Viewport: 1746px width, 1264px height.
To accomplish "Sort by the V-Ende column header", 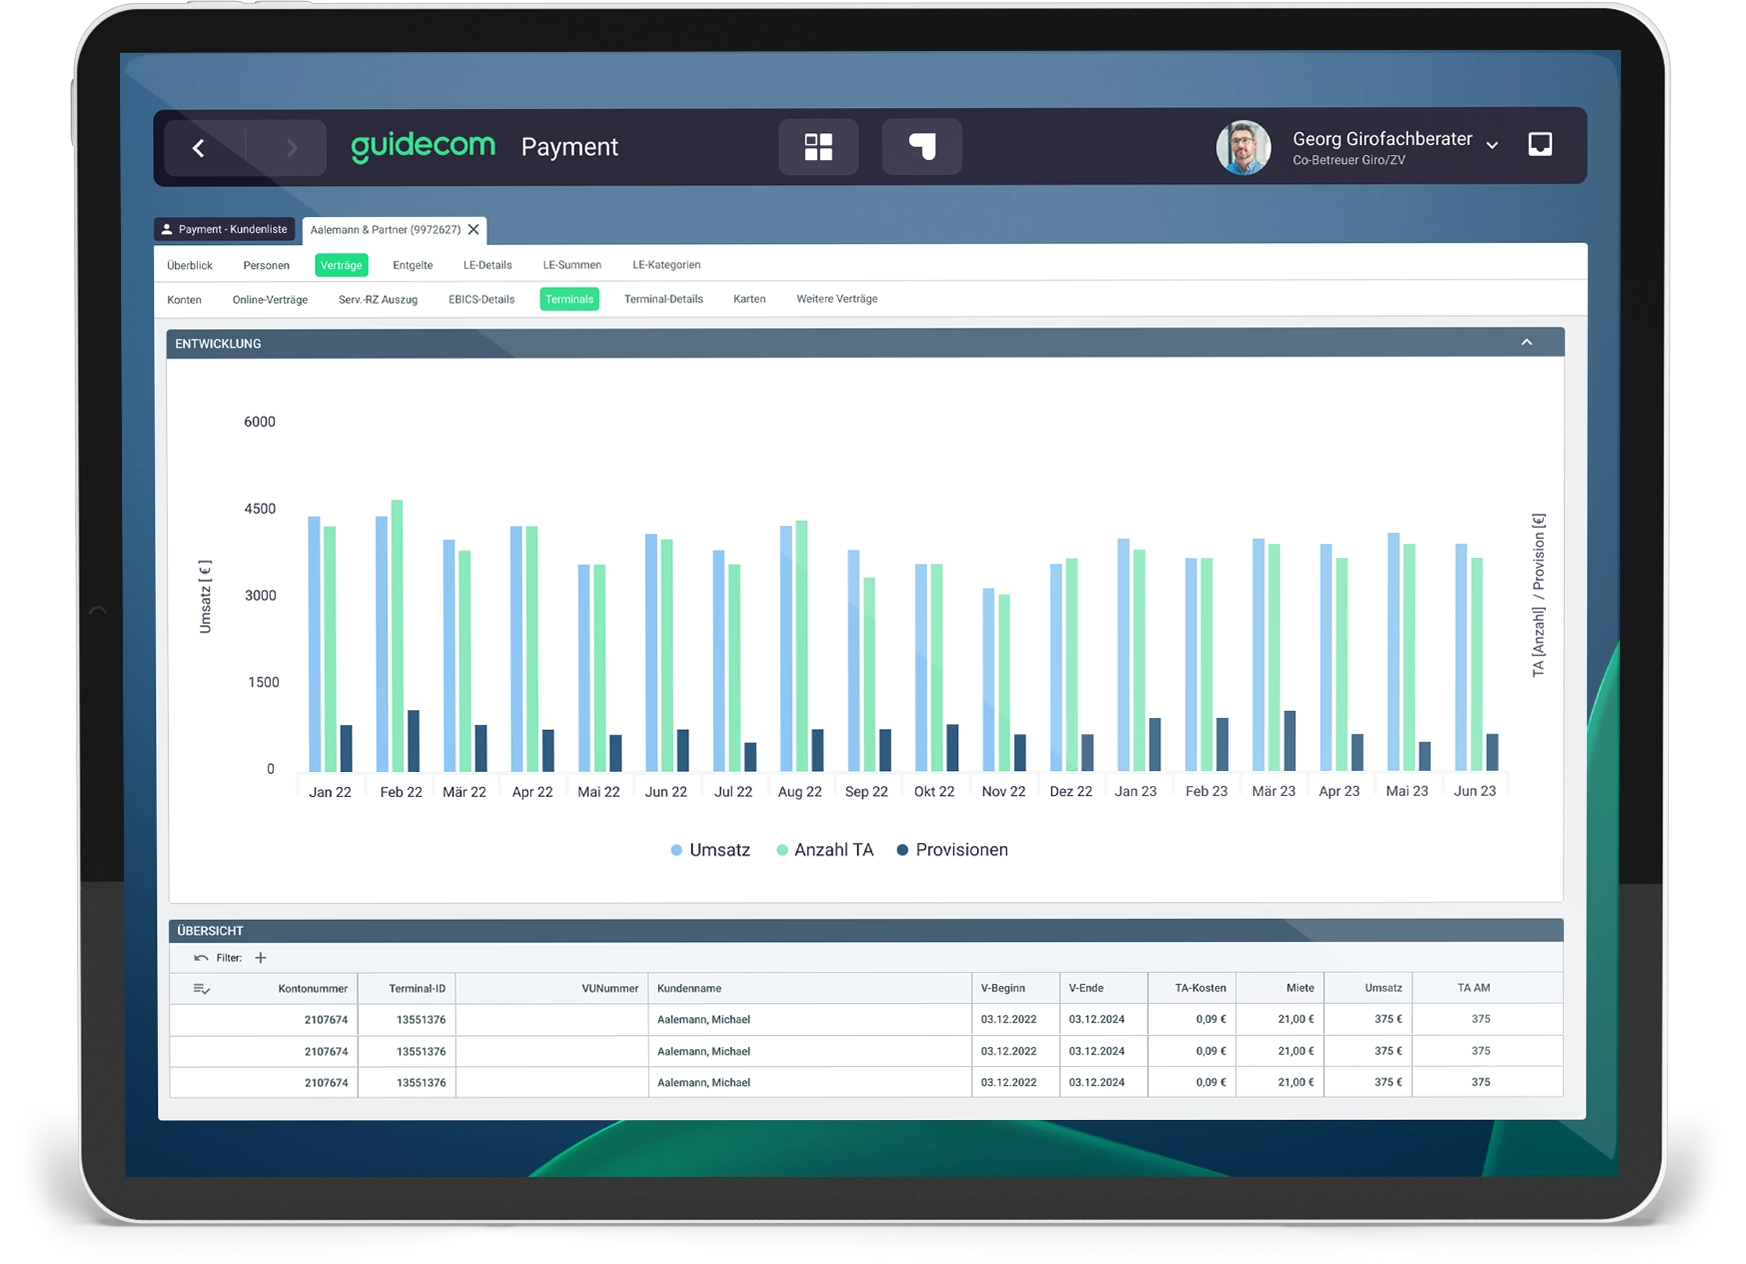I will coord(1086,989).
